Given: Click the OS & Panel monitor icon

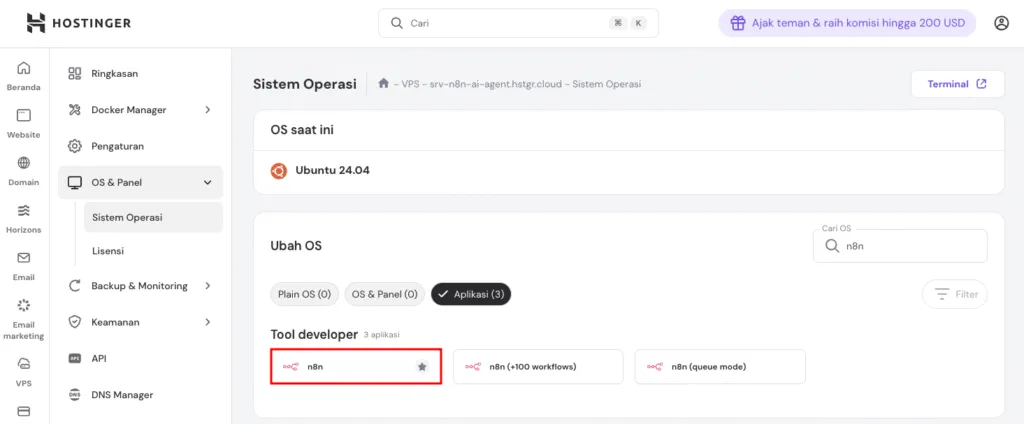Looking at the screenshot, I should pos(75,182).
